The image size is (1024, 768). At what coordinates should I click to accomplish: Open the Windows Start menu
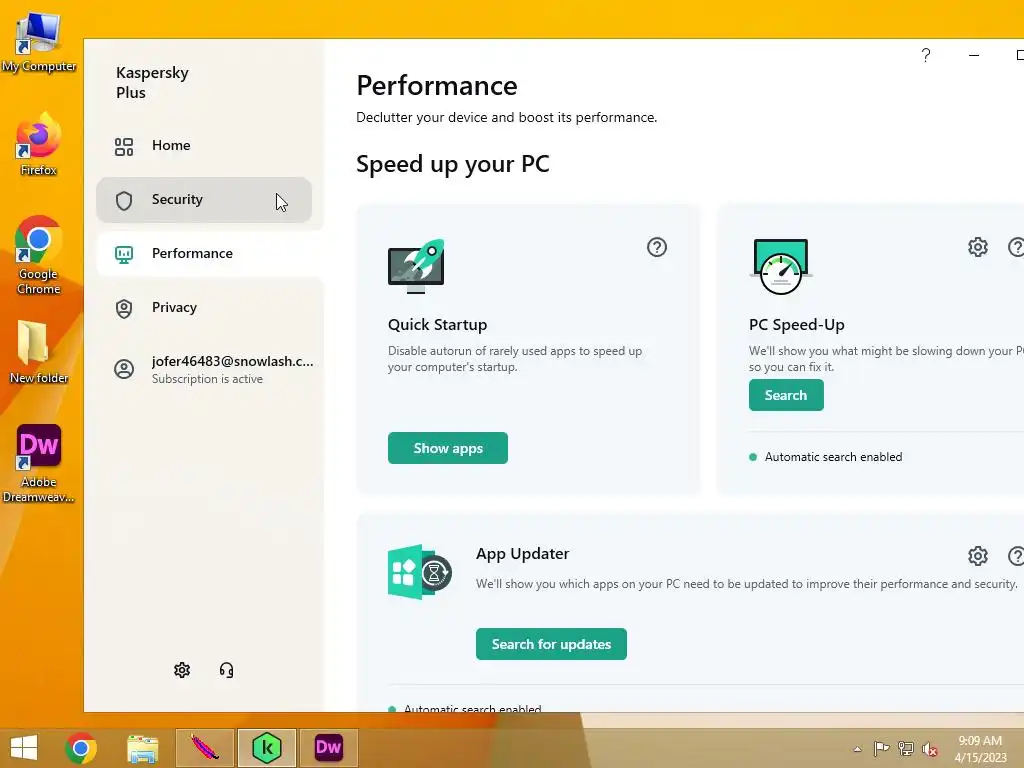[x=24, y=747]
